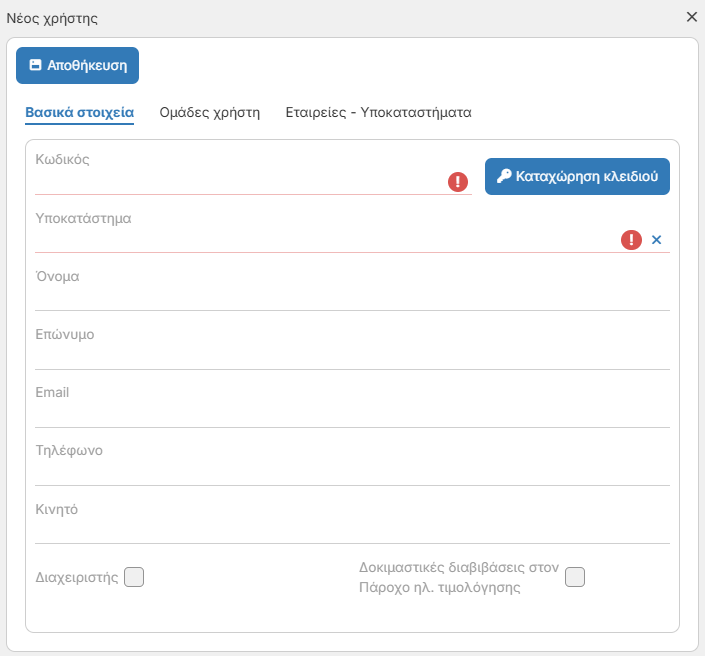This screenshot has height=656, width=705.
Task: Open the Ομάδες χρήστη tab
Action: 210,112
